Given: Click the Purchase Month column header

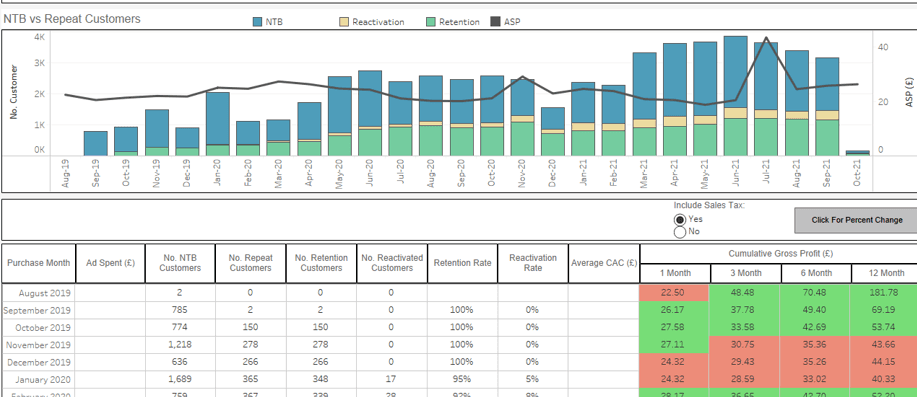Looking at the screenshot, I should click(x=39, y=263).
